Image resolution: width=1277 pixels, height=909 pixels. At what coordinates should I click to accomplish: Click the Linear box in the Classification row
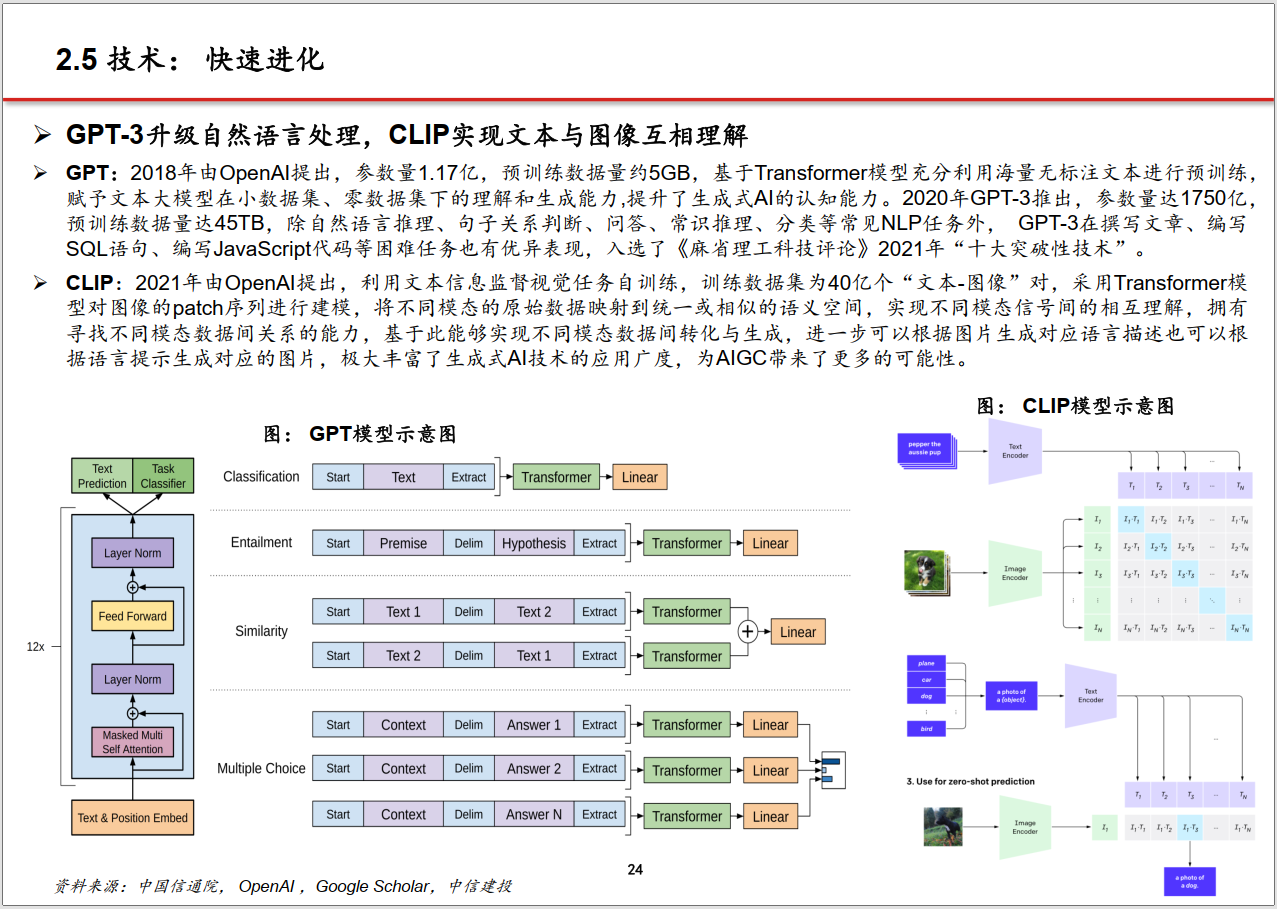click(x=640, y=477)
